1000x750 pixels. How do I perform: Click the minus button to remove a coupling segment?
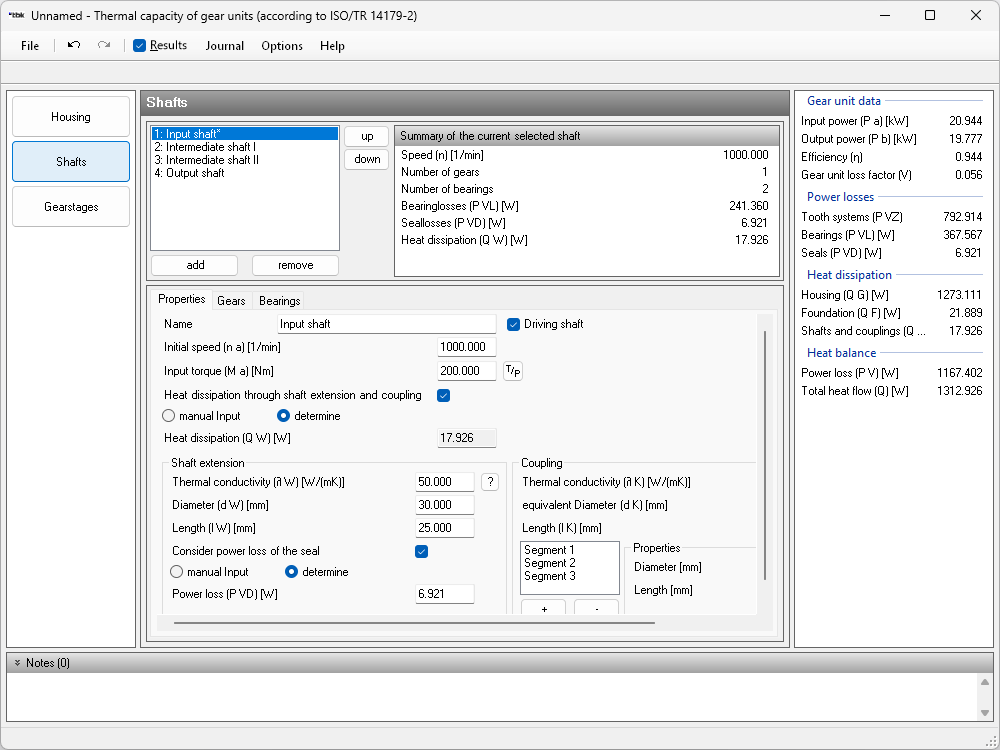(596, 609)
